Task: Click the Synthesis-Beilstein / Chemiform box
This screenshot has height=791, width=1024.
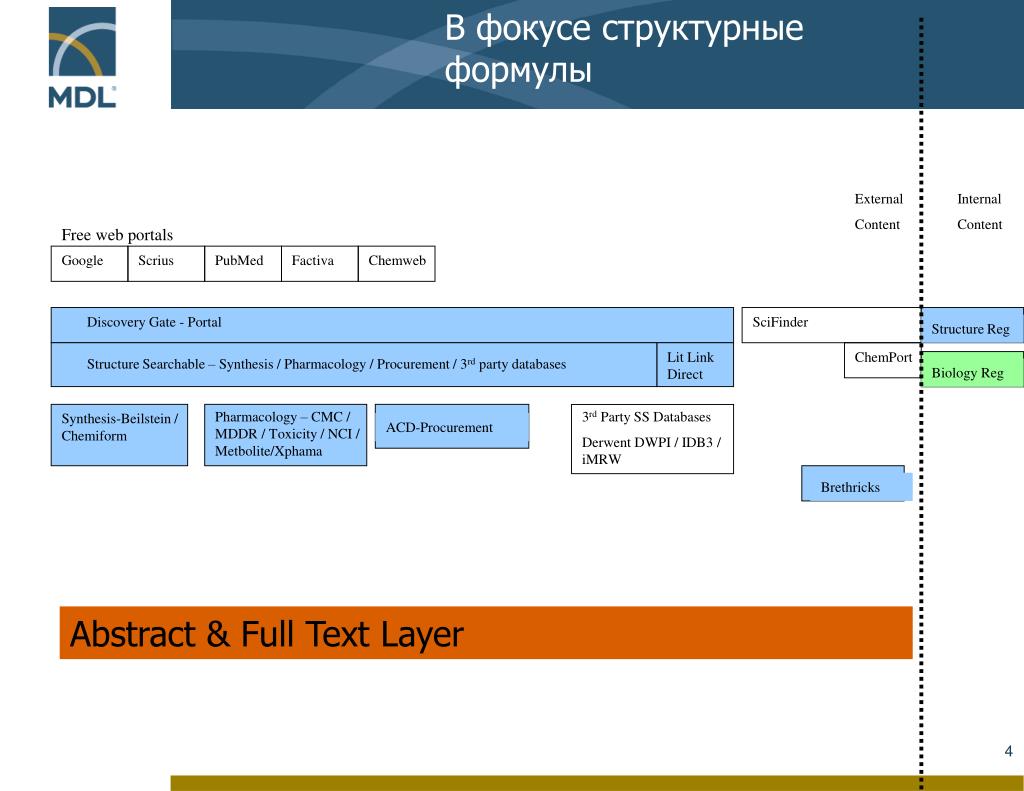Action: (x=120, y=435)
